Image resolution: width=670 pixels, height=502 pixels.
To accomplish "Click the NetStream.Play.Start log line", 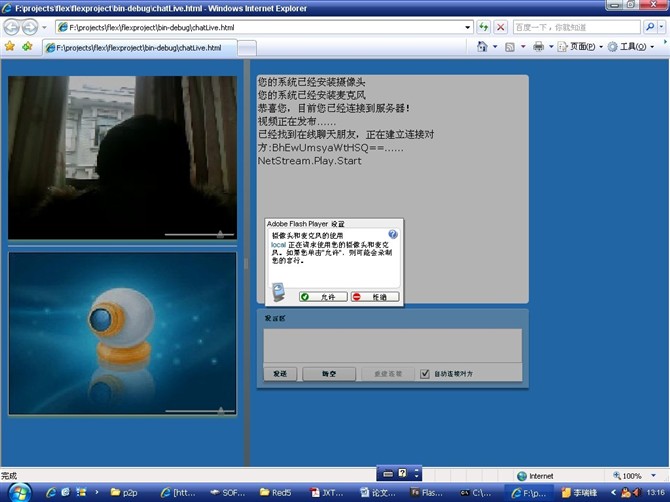I will pos(310,161).
